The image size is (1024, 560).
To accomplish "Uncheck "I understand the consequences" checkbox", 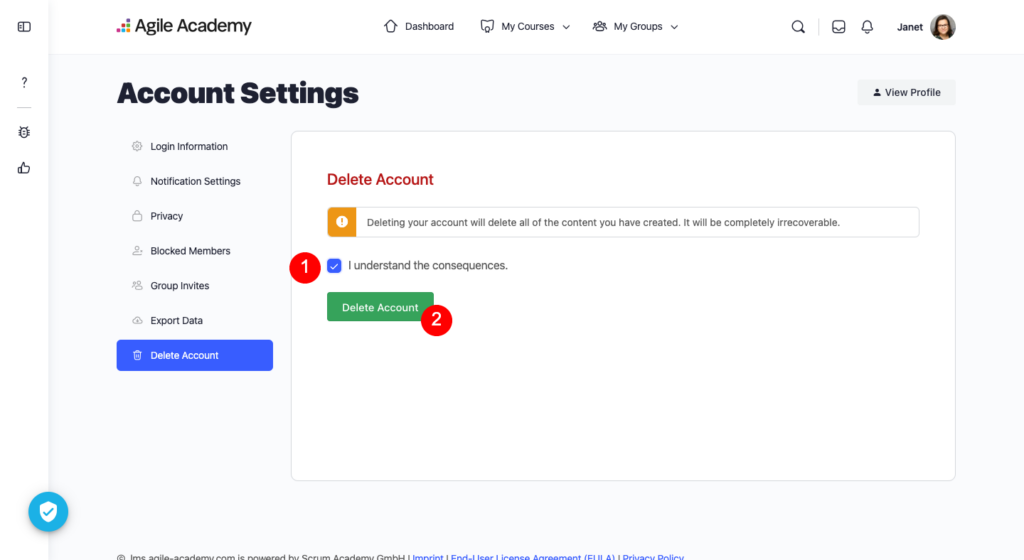I will (334, 266).
